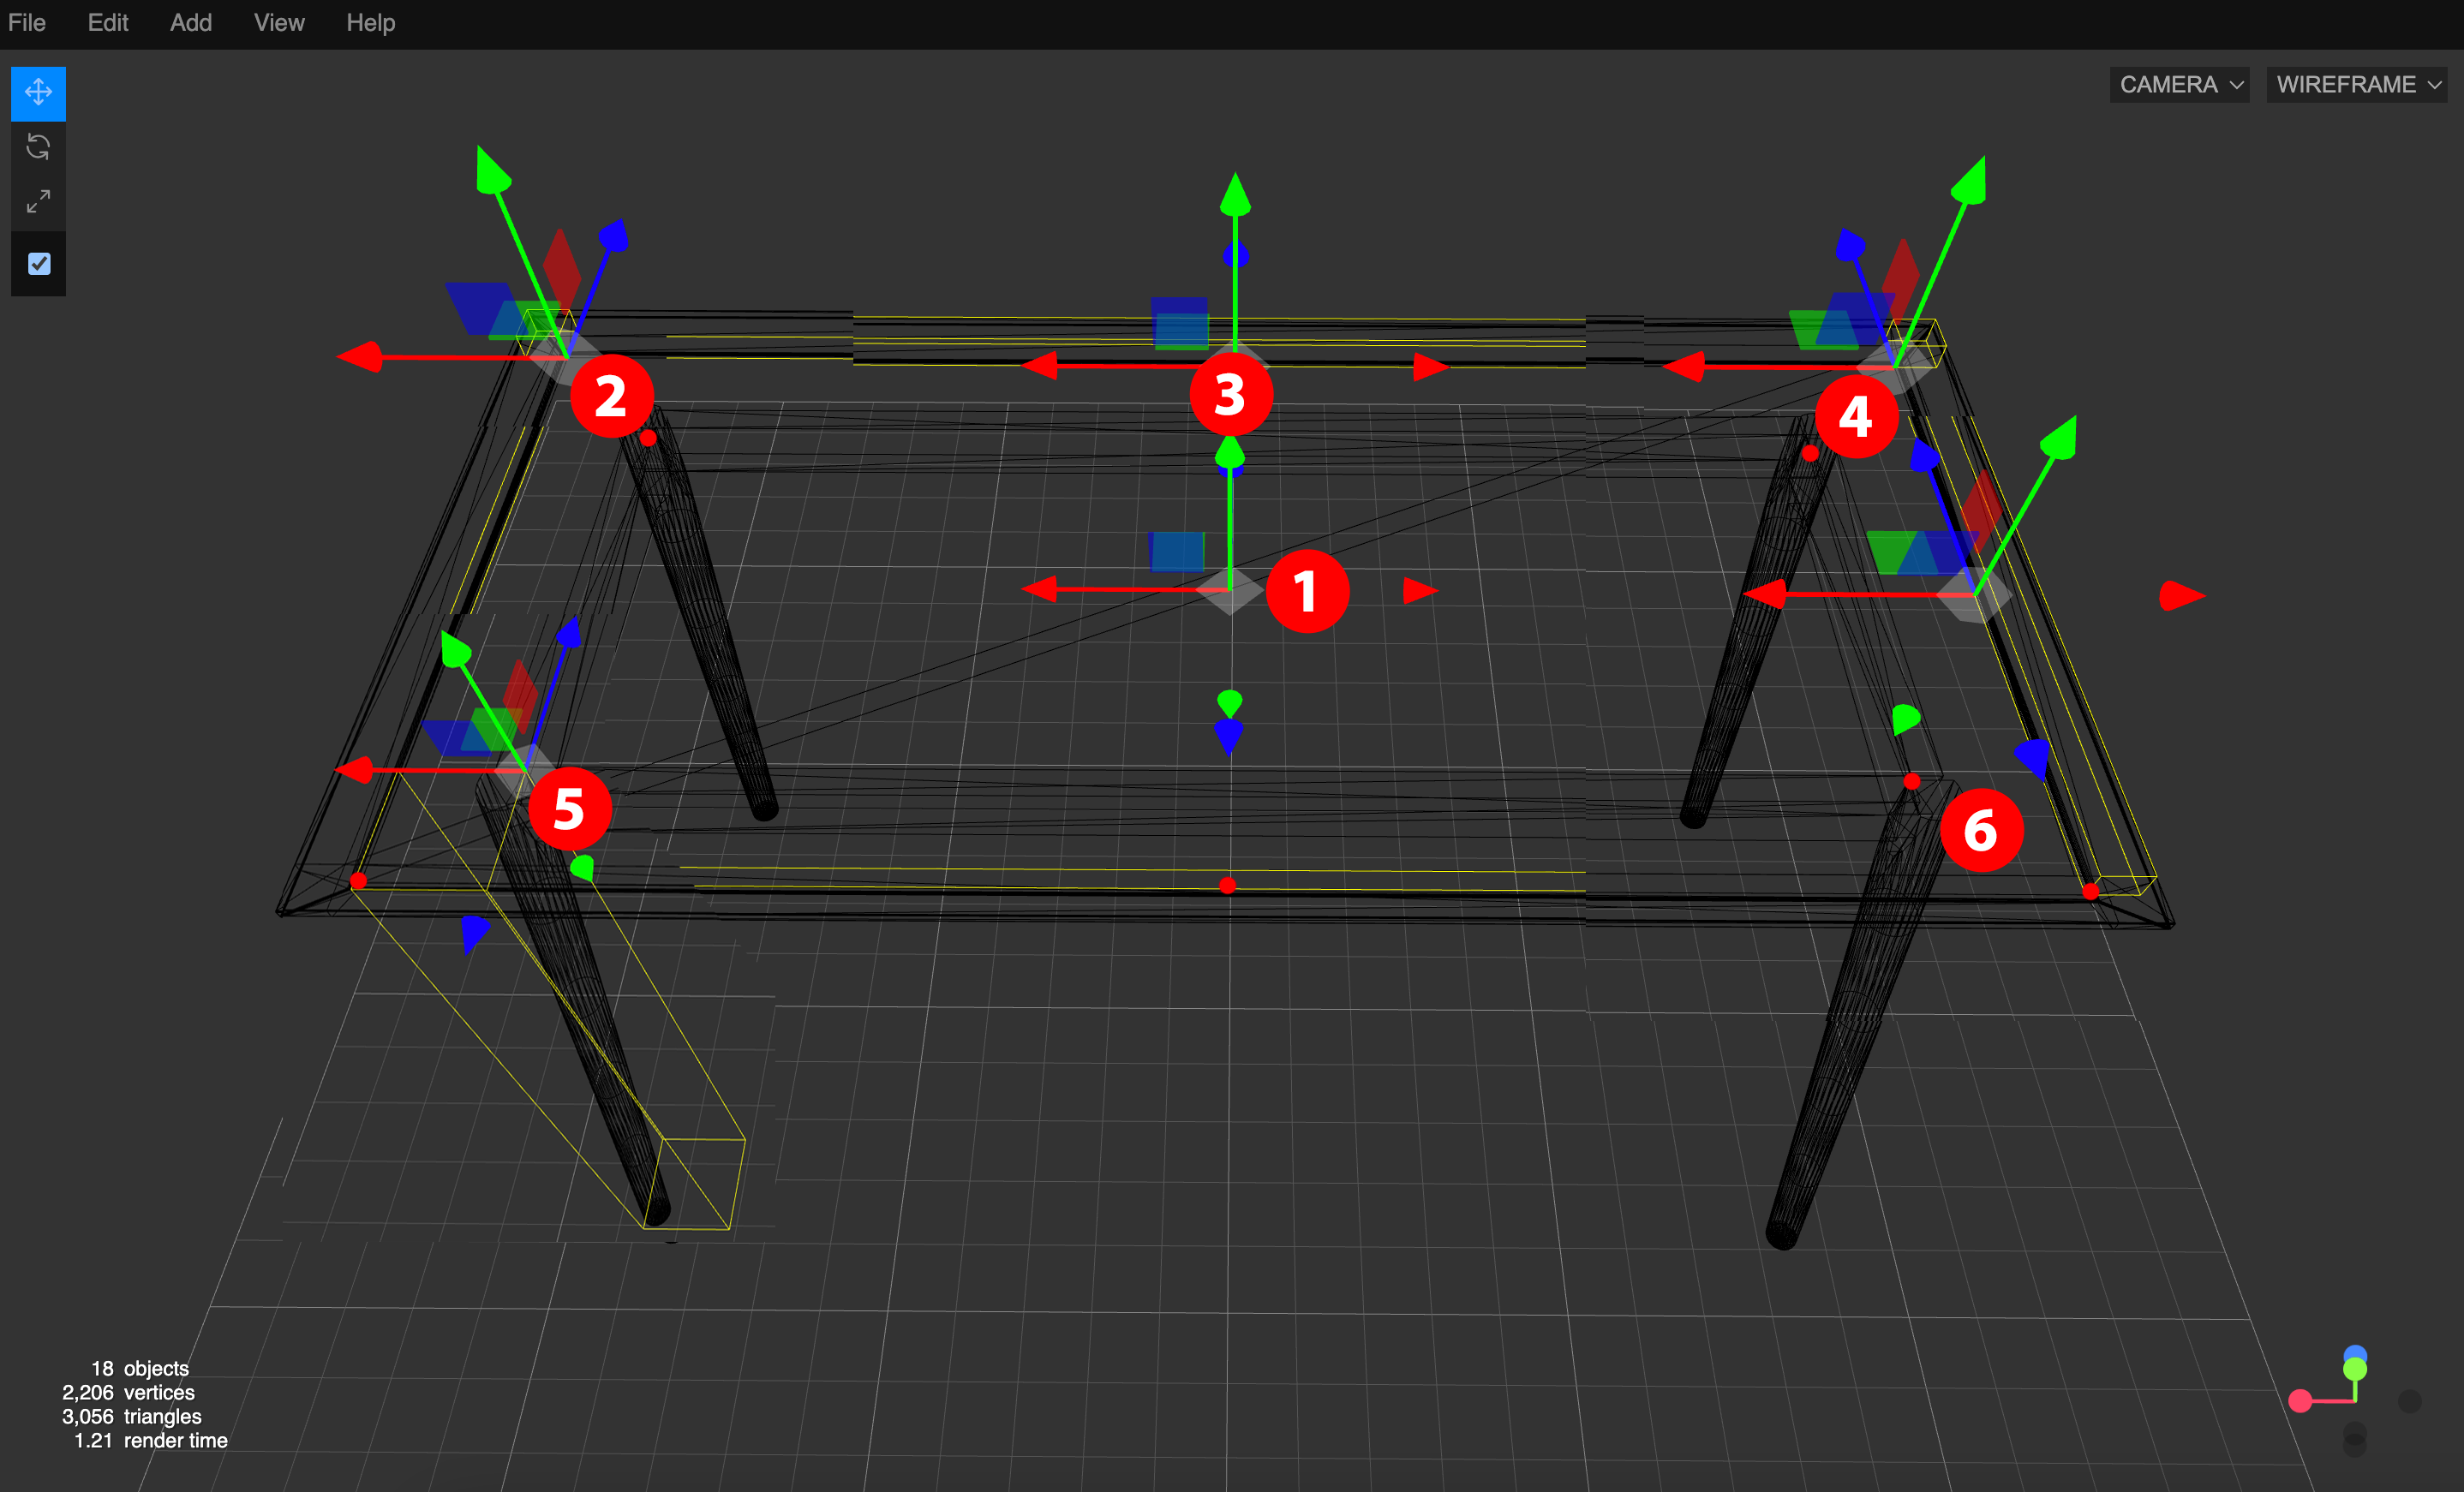Viewport: 2464px width, 1492px height.
Task: Open the Help menu
Action: pyautogui.click(x=370, y=22)
